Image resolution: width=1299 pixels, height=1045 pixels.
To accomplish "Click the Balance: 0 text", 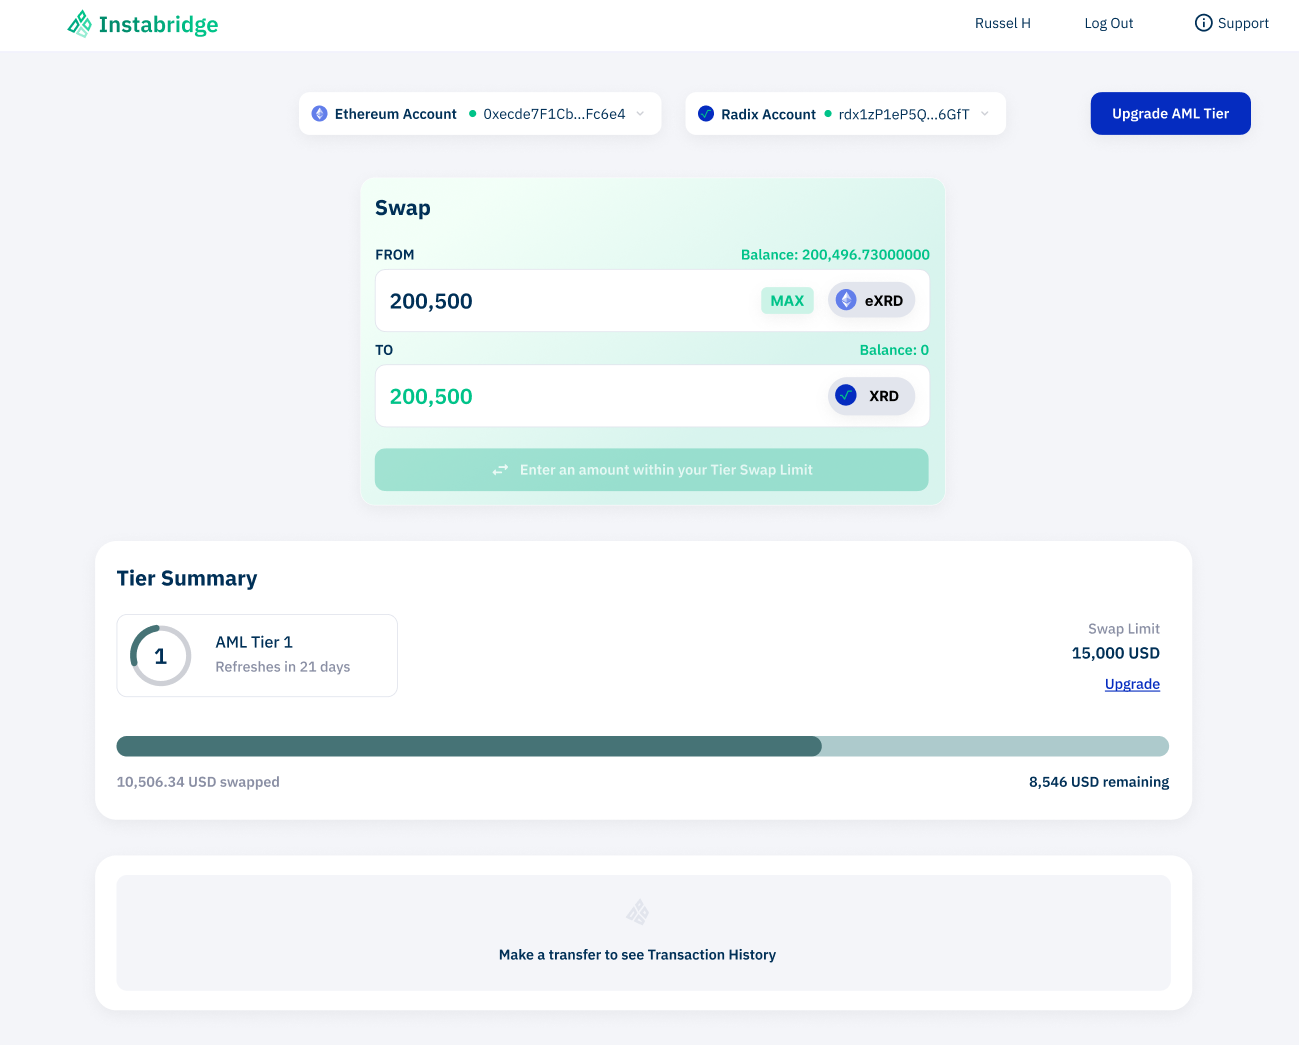I will pyautogui.click(x=894, y=350).
